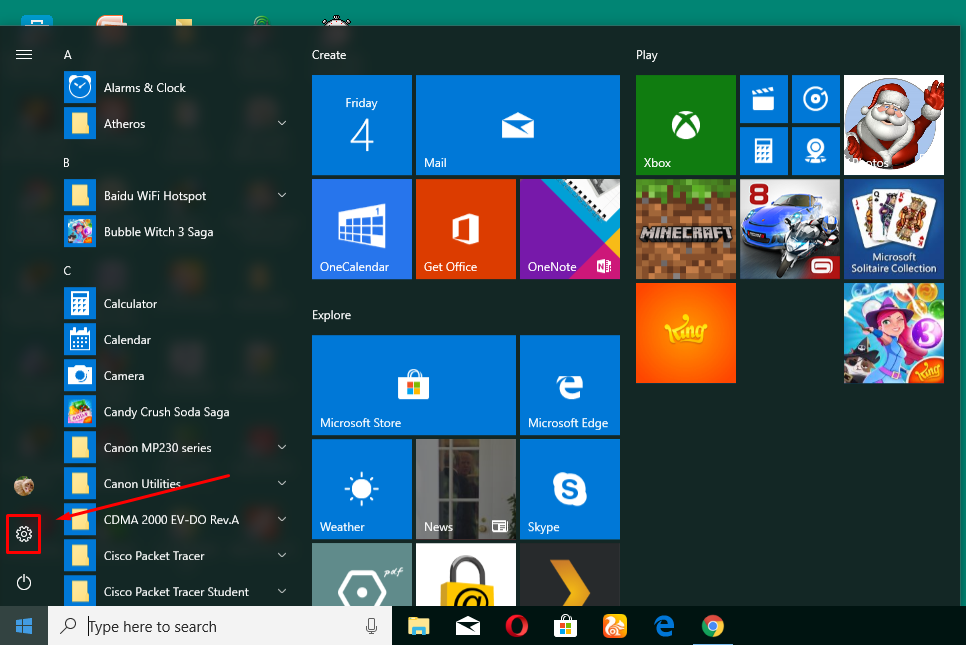Screen dimensions: 966x645
Task: Click the Windows Start button
Action: click(x=24, y=626)
